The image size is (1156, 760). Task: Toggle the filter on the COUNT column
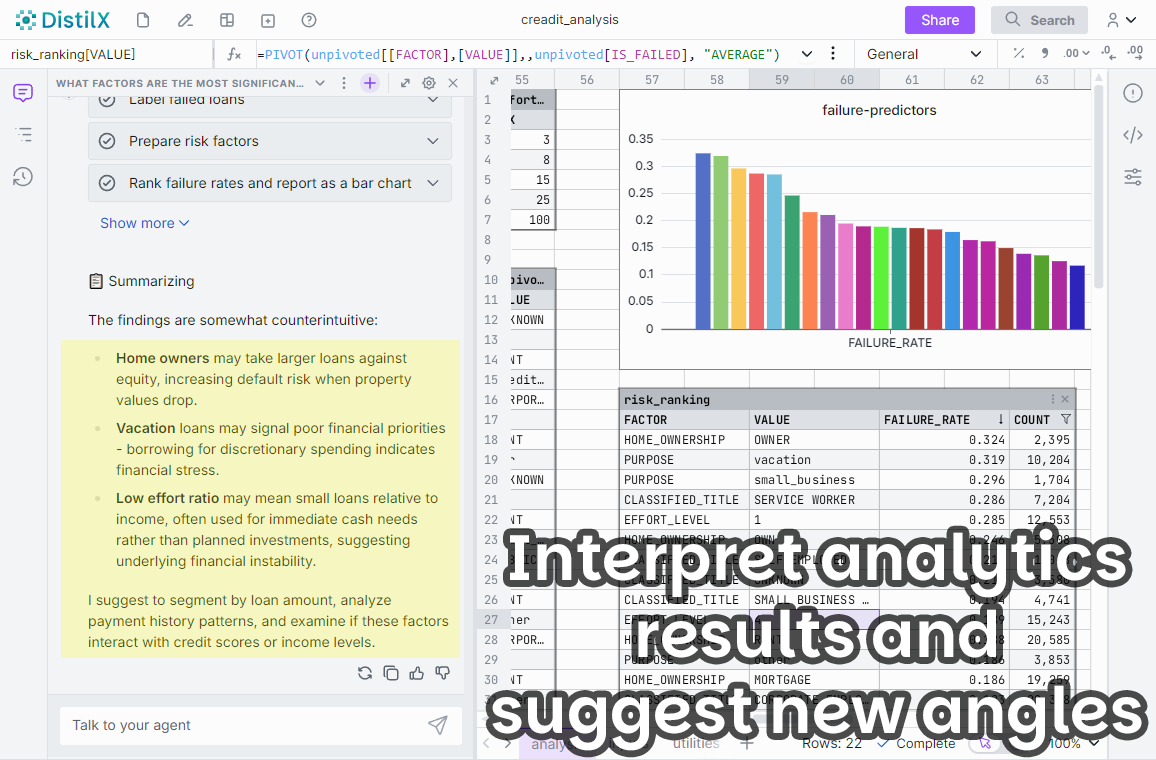[x=1065, y=420]
